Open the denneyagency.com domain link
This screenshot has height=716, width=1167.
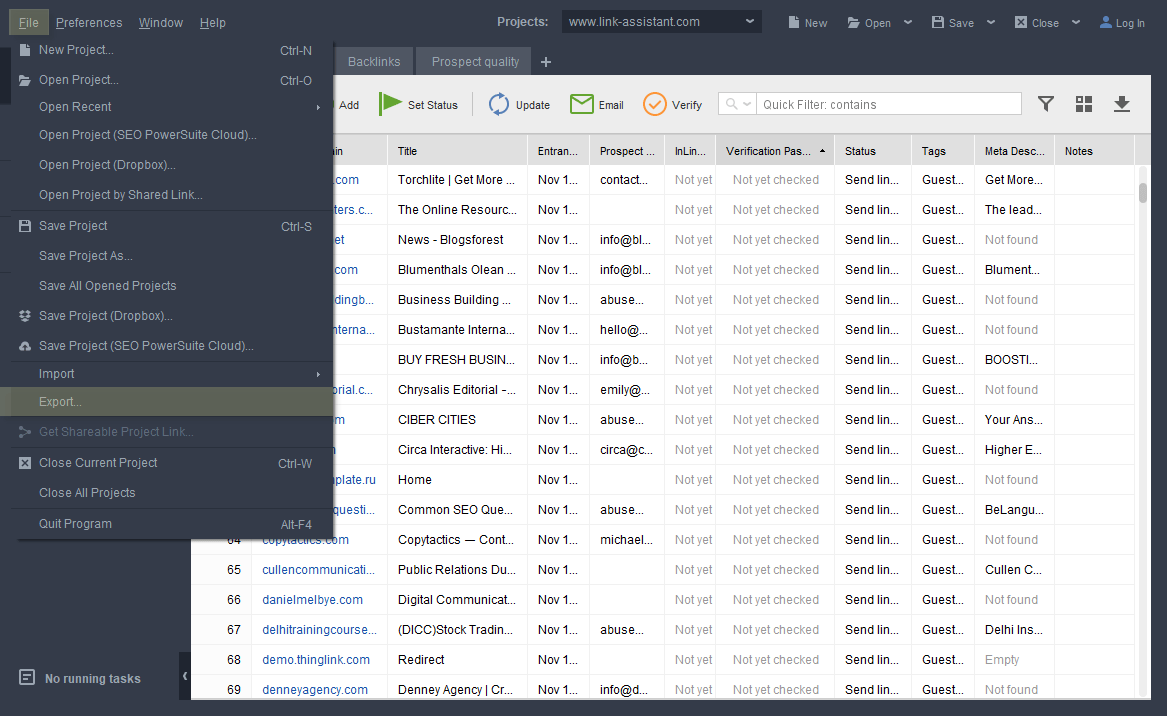315,690
